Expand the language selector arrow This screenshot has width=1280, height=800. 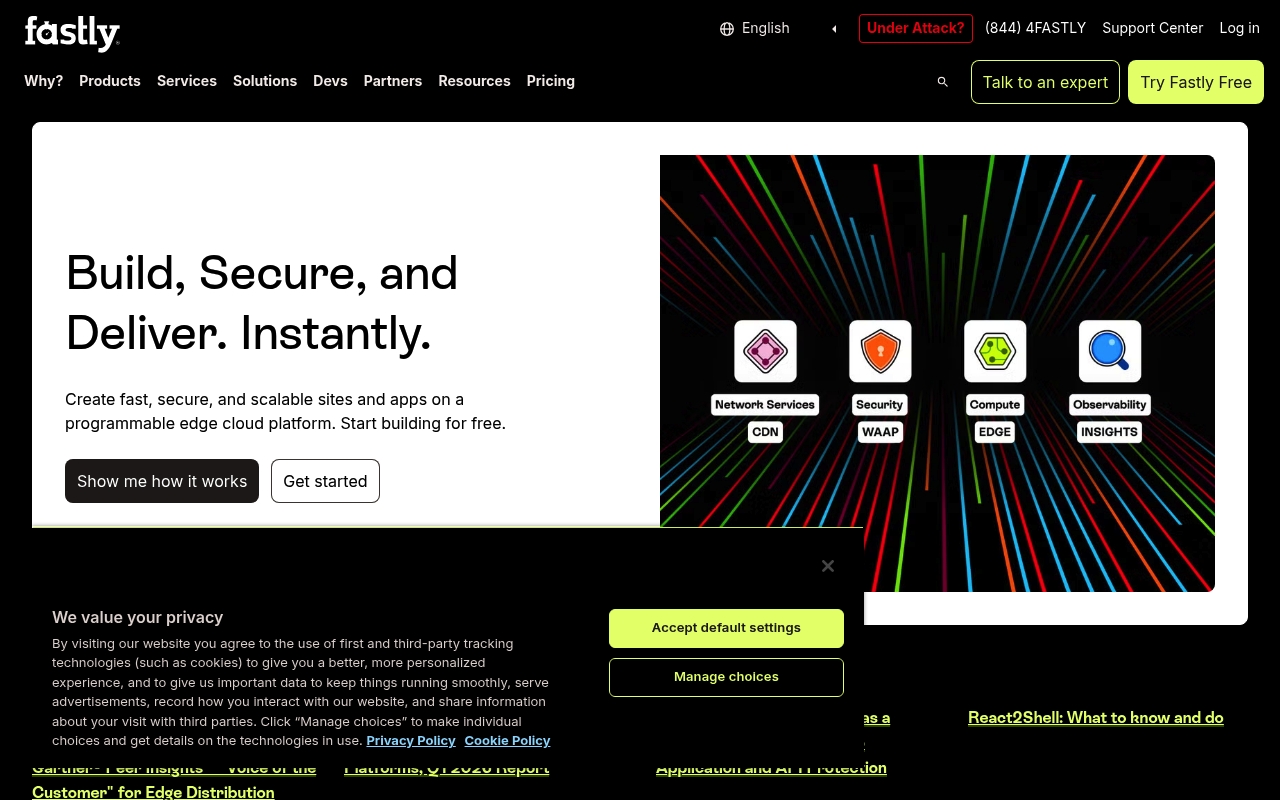(x=834, y=29)
